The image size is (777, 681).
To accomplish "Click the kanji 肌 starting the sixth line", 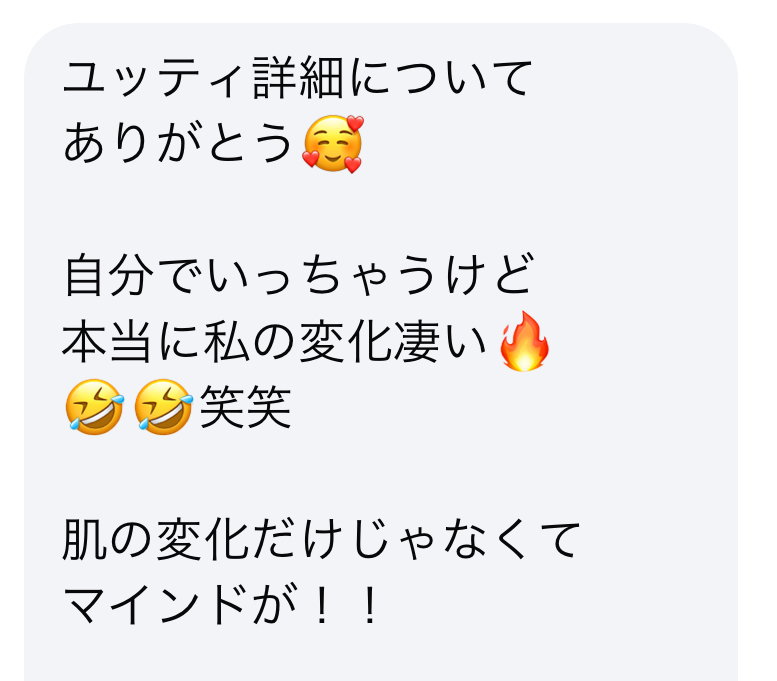I will pyautogui.click(x=84, y=539).
